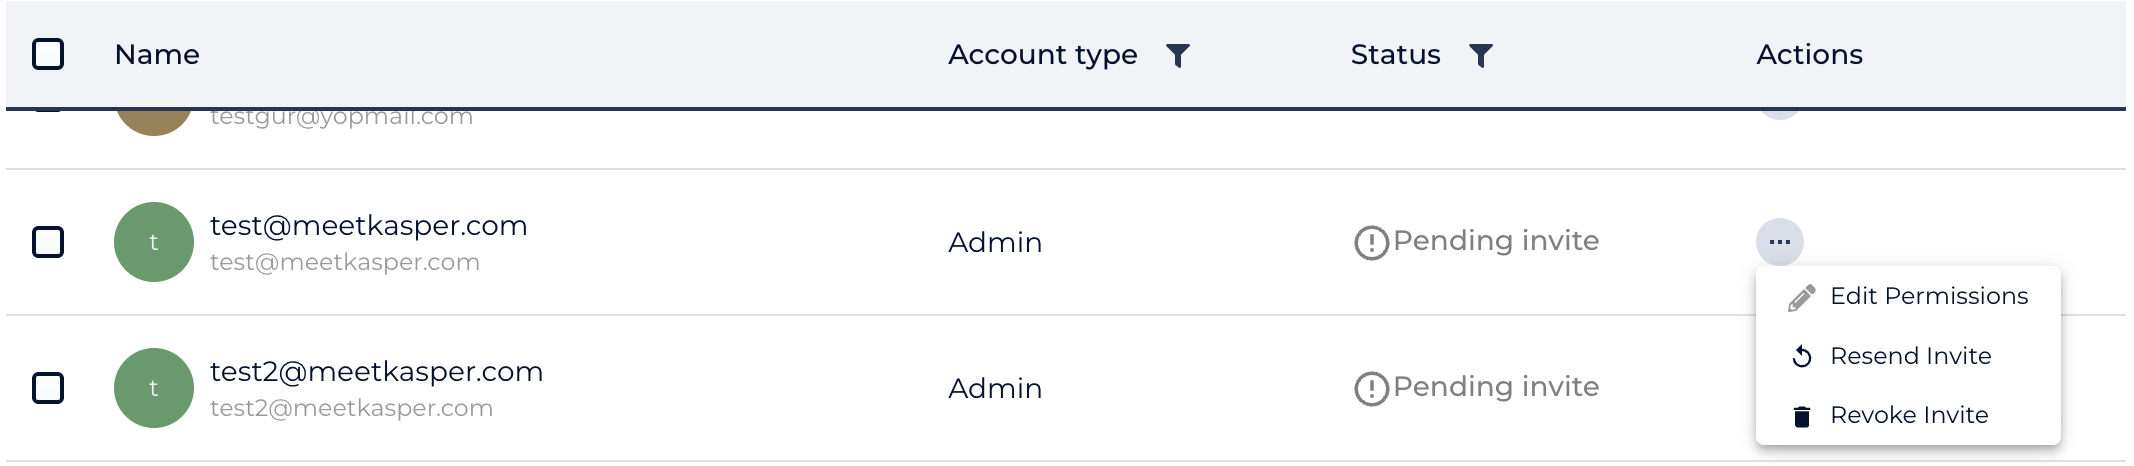Click the test2@meetkasper.com user name
The height and width of the screenshot is (466, 2134).
[x=376, y=372]
